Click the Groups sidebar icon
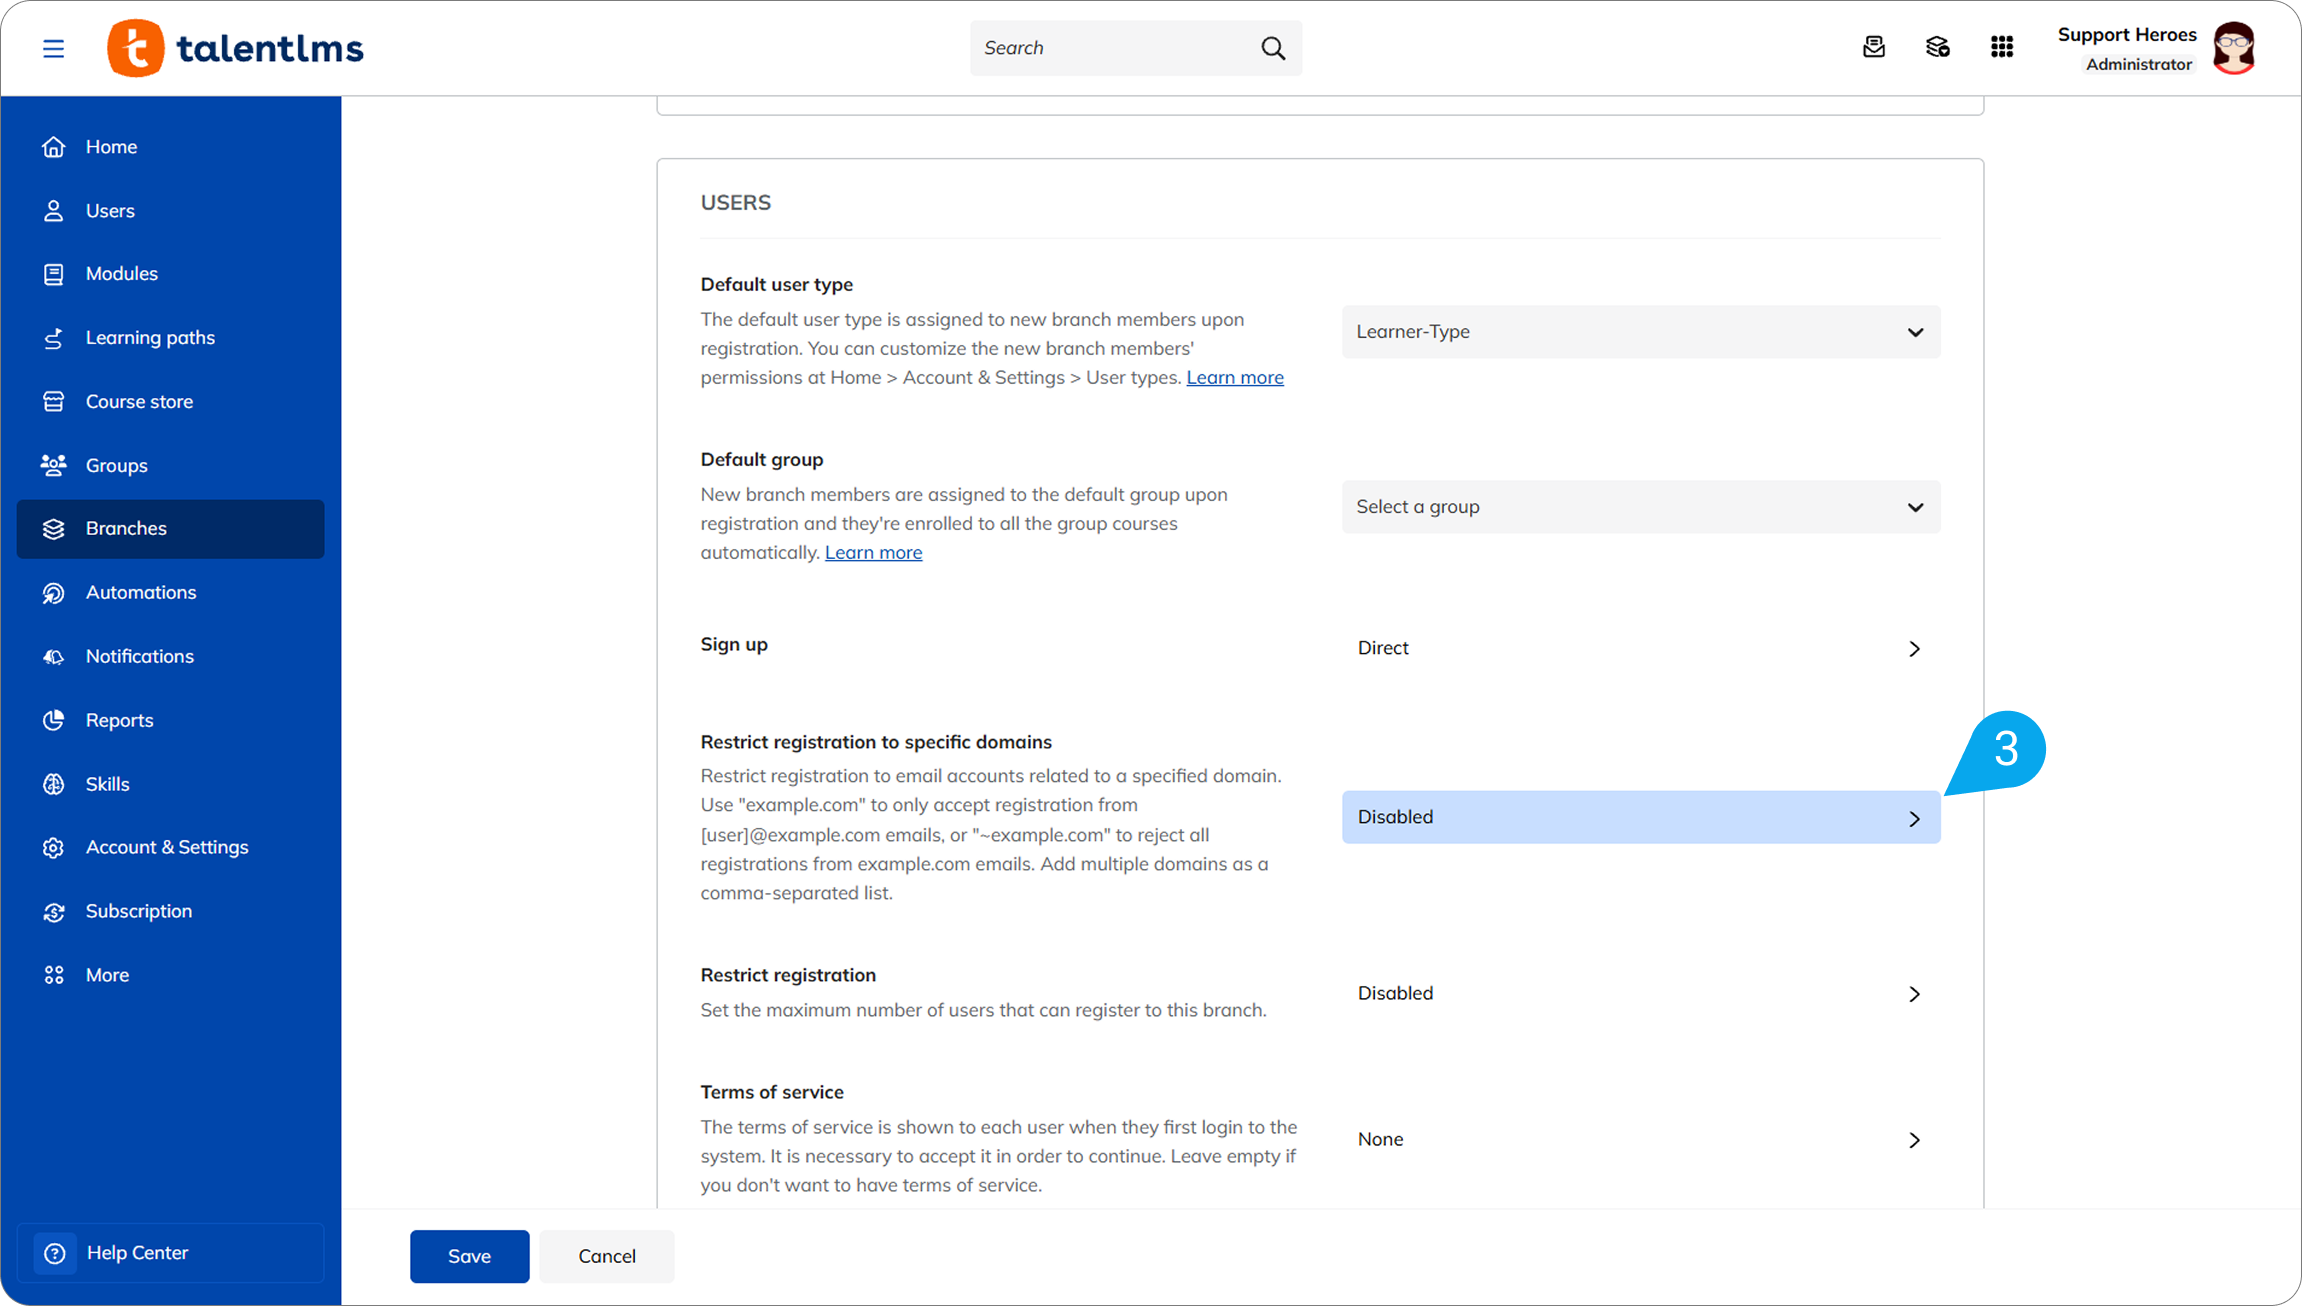This screenshot has width=2302, height=1306. pyautogui.click(x=54, y=465)
